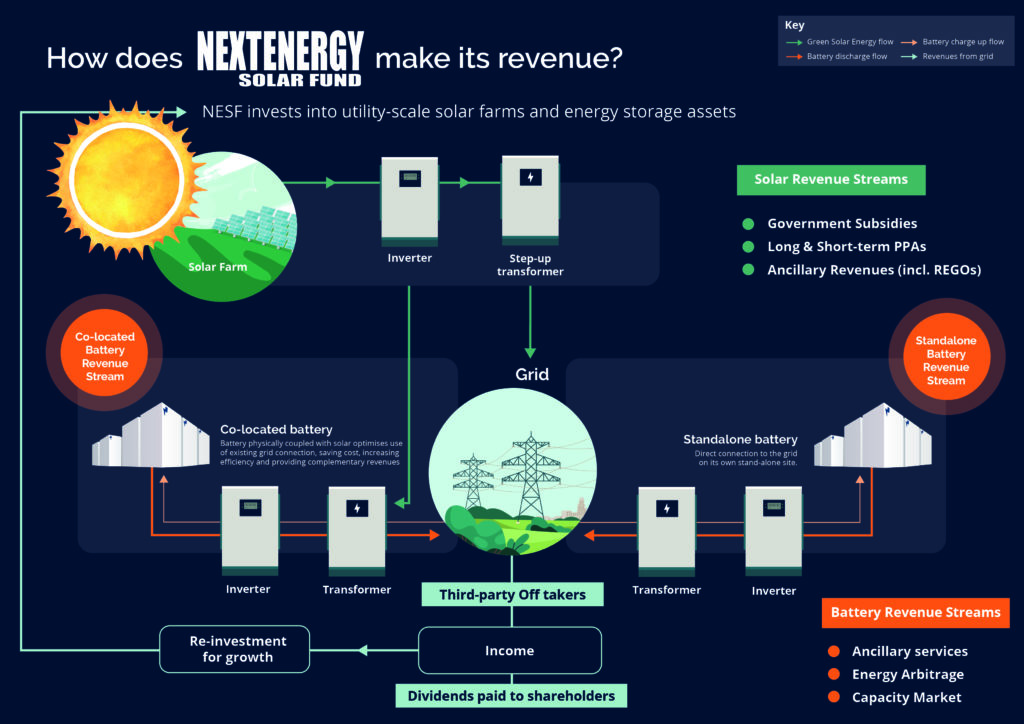Toggle the Ancillary services bullet
Image resolution: width=1024 pixels, height=724 pixels.
tap(833, 651)
